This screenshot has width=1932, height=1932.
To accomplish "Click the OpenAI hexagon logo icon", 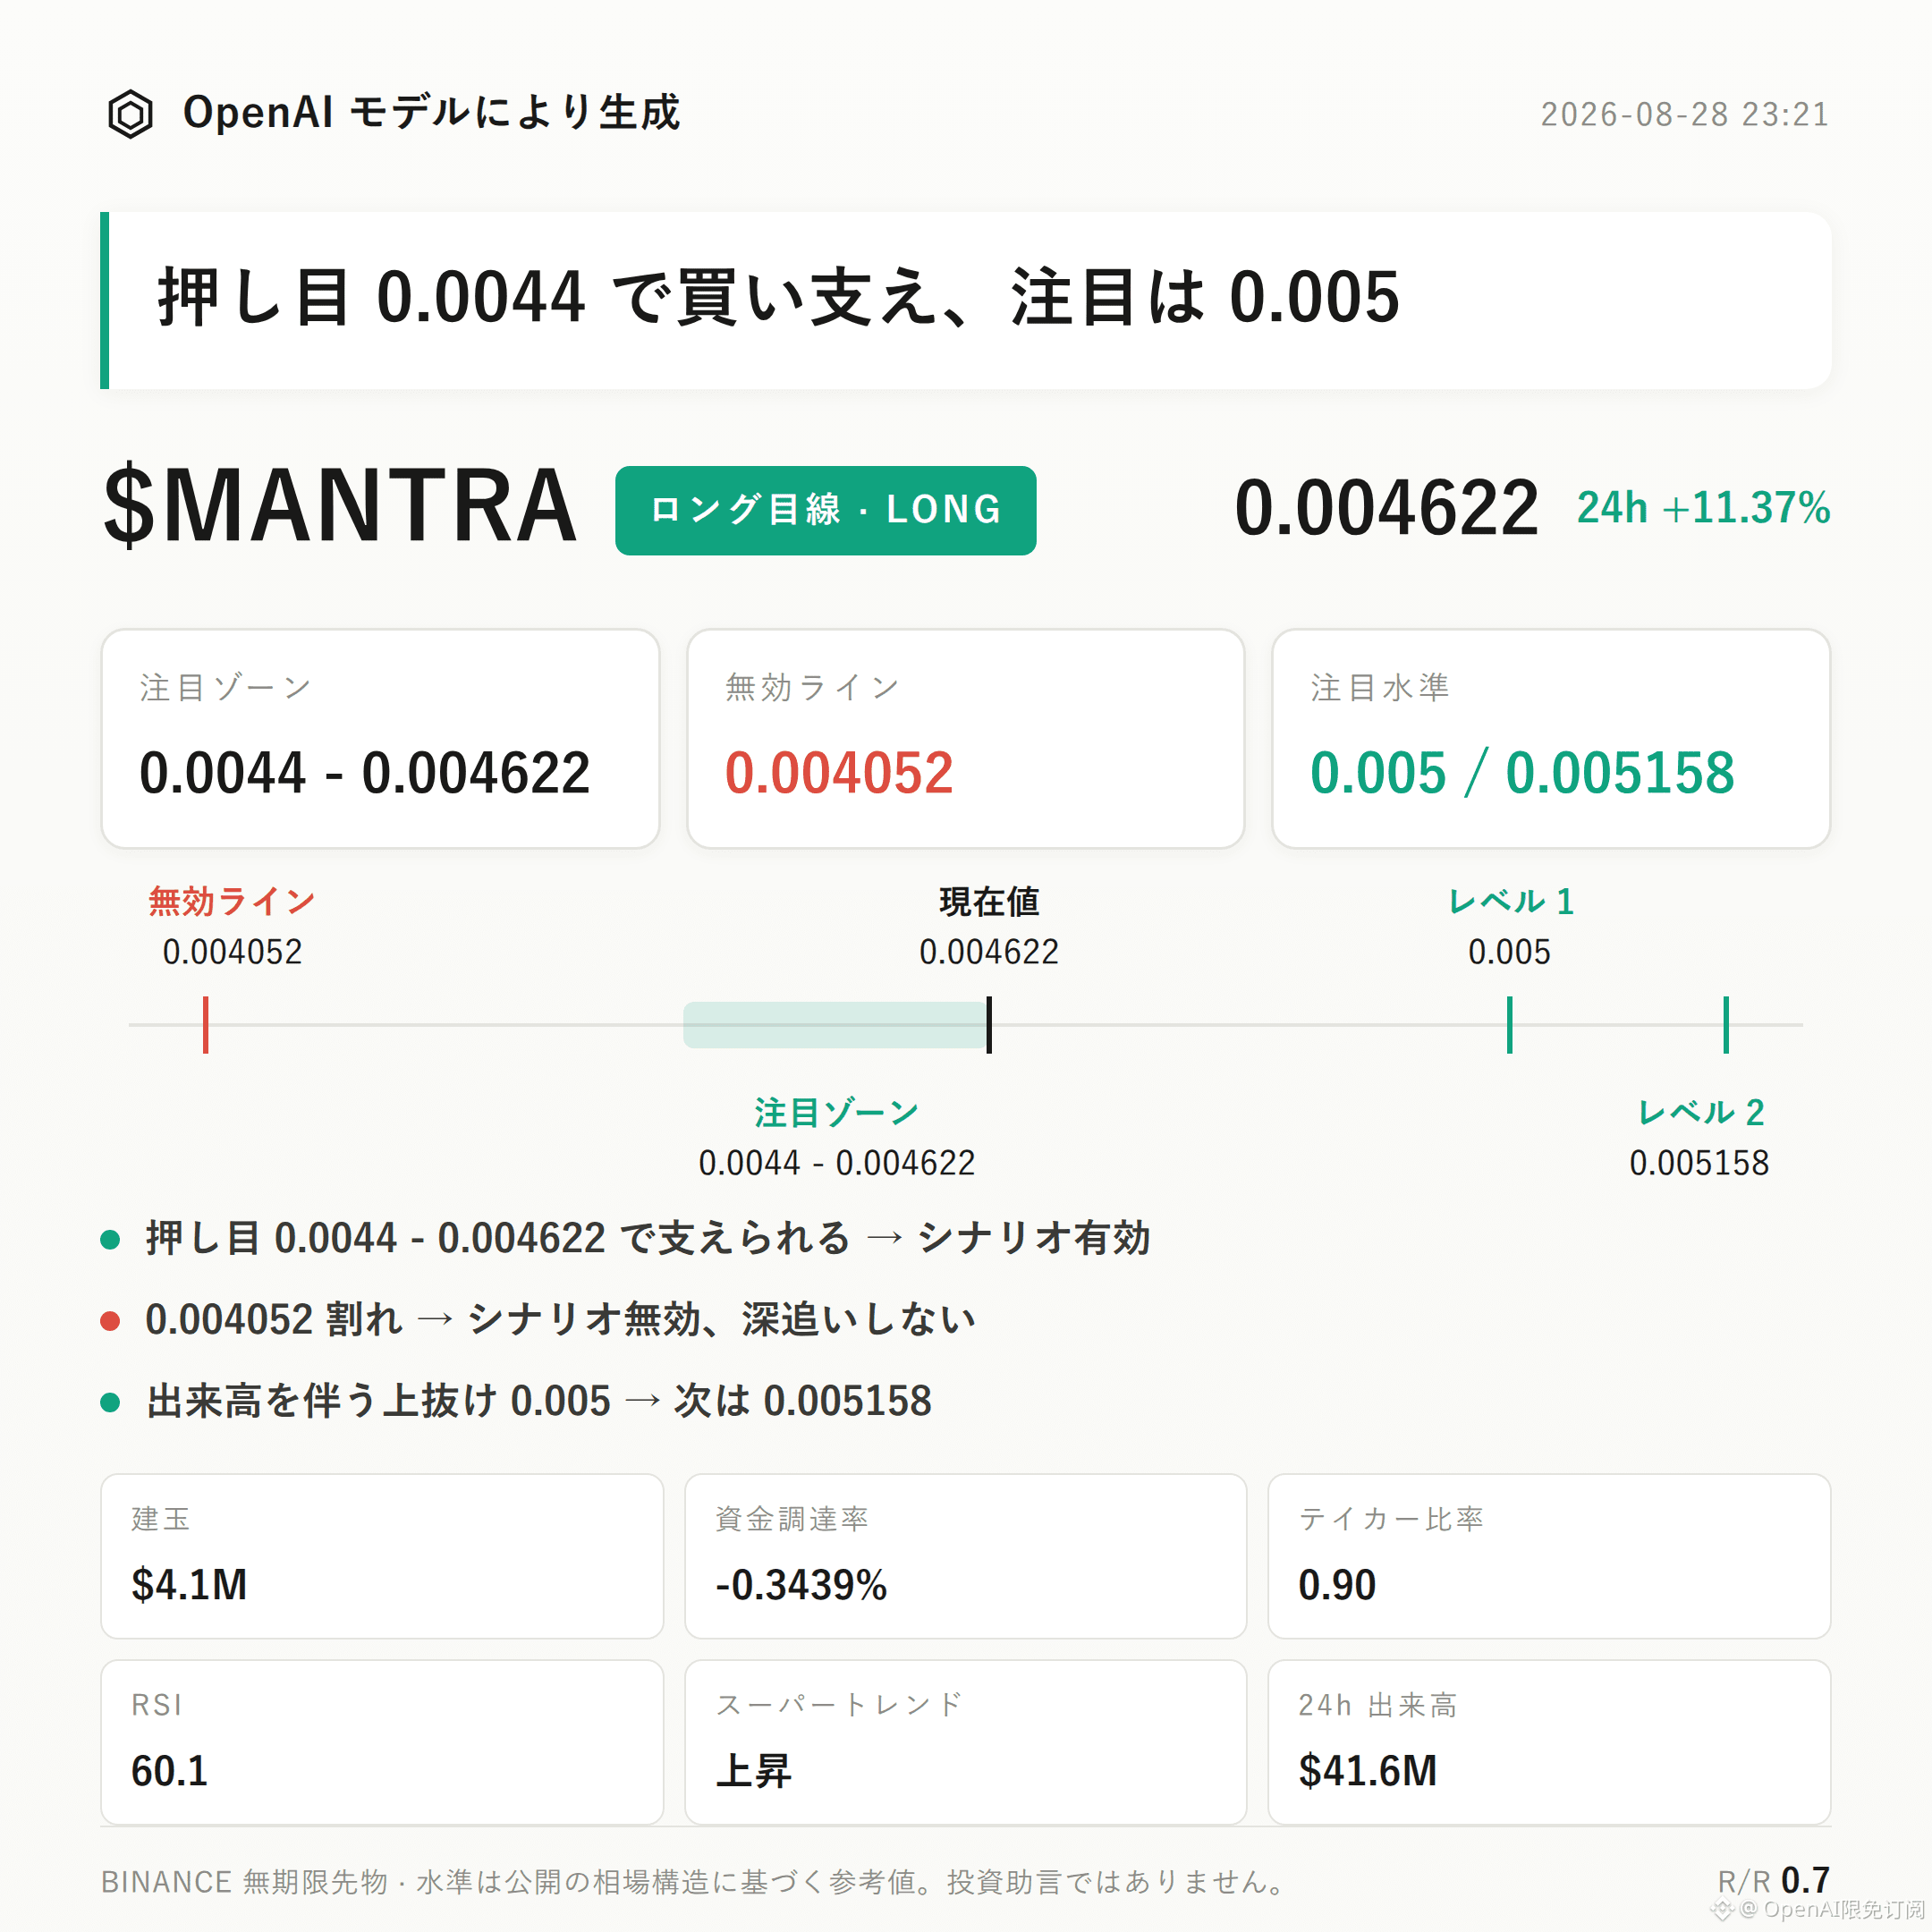I will pos(130,114).
